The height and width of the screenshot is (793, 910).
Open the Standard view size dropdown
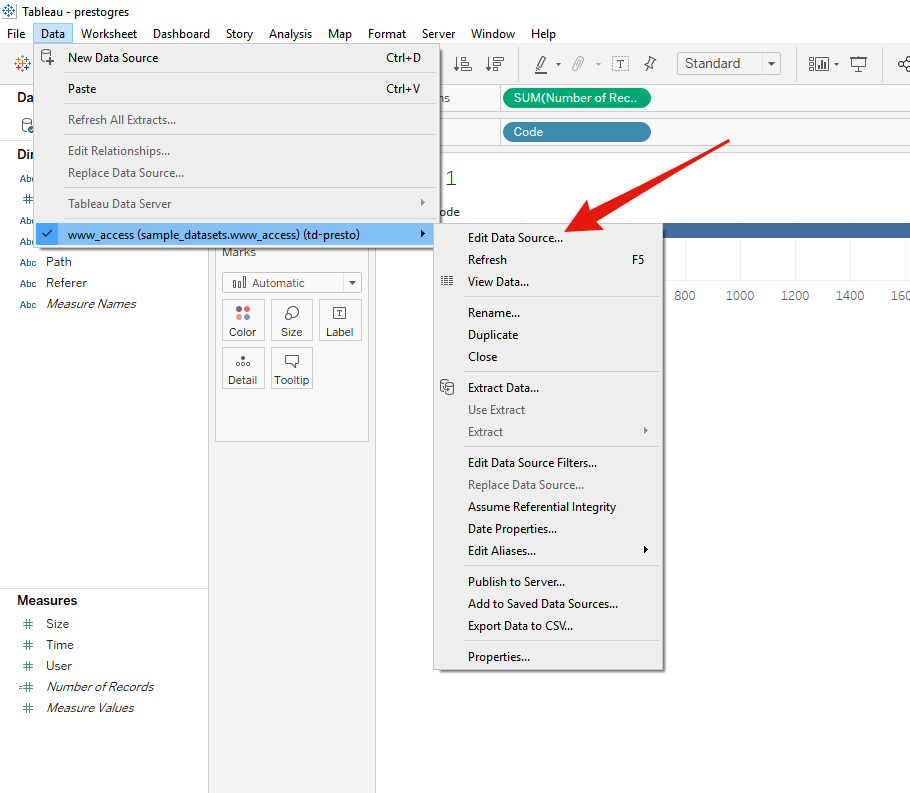[771, 63]
